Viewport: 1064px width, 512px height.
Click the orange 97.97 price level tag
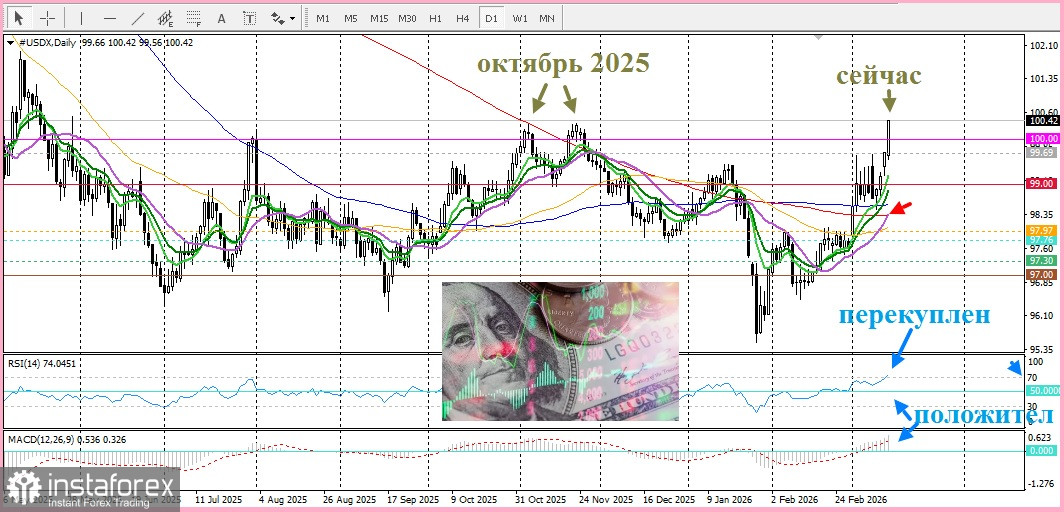[1040, 231]
